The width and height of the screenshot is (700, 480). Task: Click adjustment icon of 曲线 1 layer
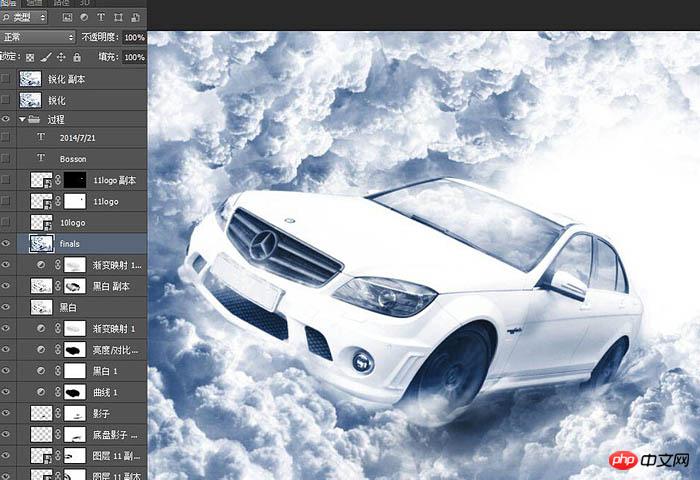[x=41, y=392]
